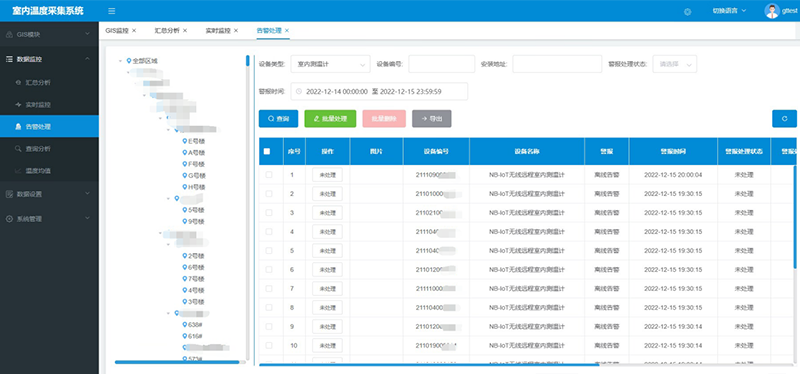Click the clock icon in alarm time field
Screen dimensions: 800x374
tap(299, 92)
